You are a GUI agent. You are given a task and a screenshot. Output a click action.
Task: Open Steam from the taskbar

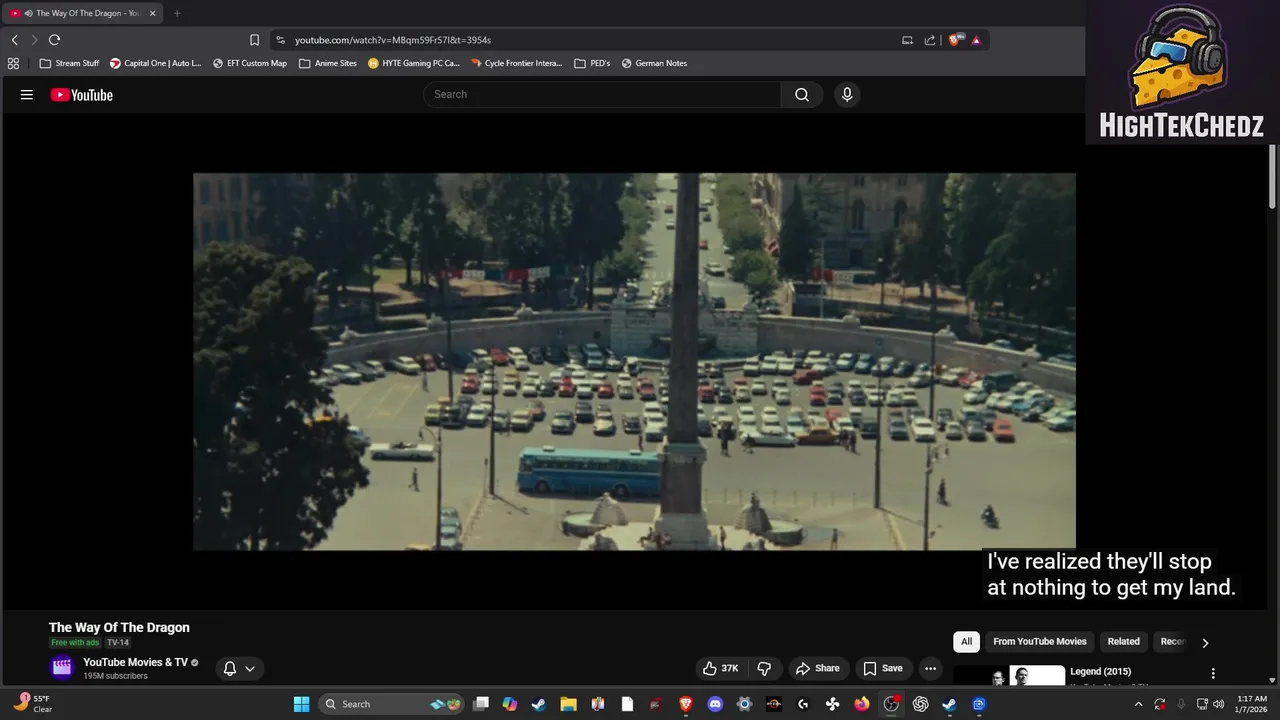[538, 704]
